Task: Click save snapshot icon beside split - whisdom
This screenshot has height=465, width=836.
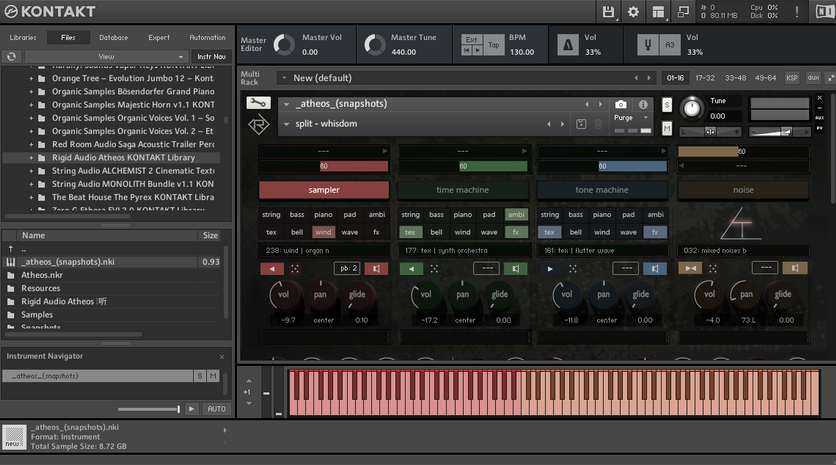Action: tap(581, 124)
